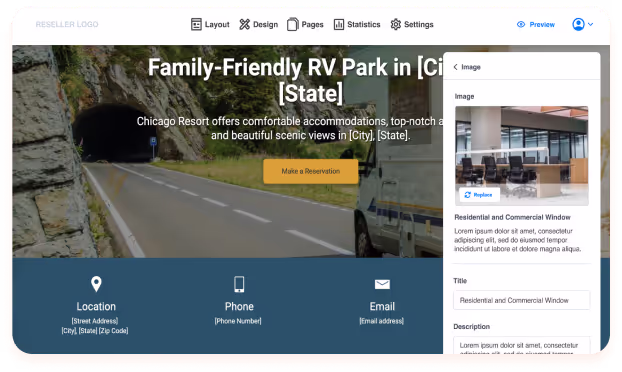The image size is (622, 372).
Task: Click the Design tools icon
Action: click(x=244, y=24)
